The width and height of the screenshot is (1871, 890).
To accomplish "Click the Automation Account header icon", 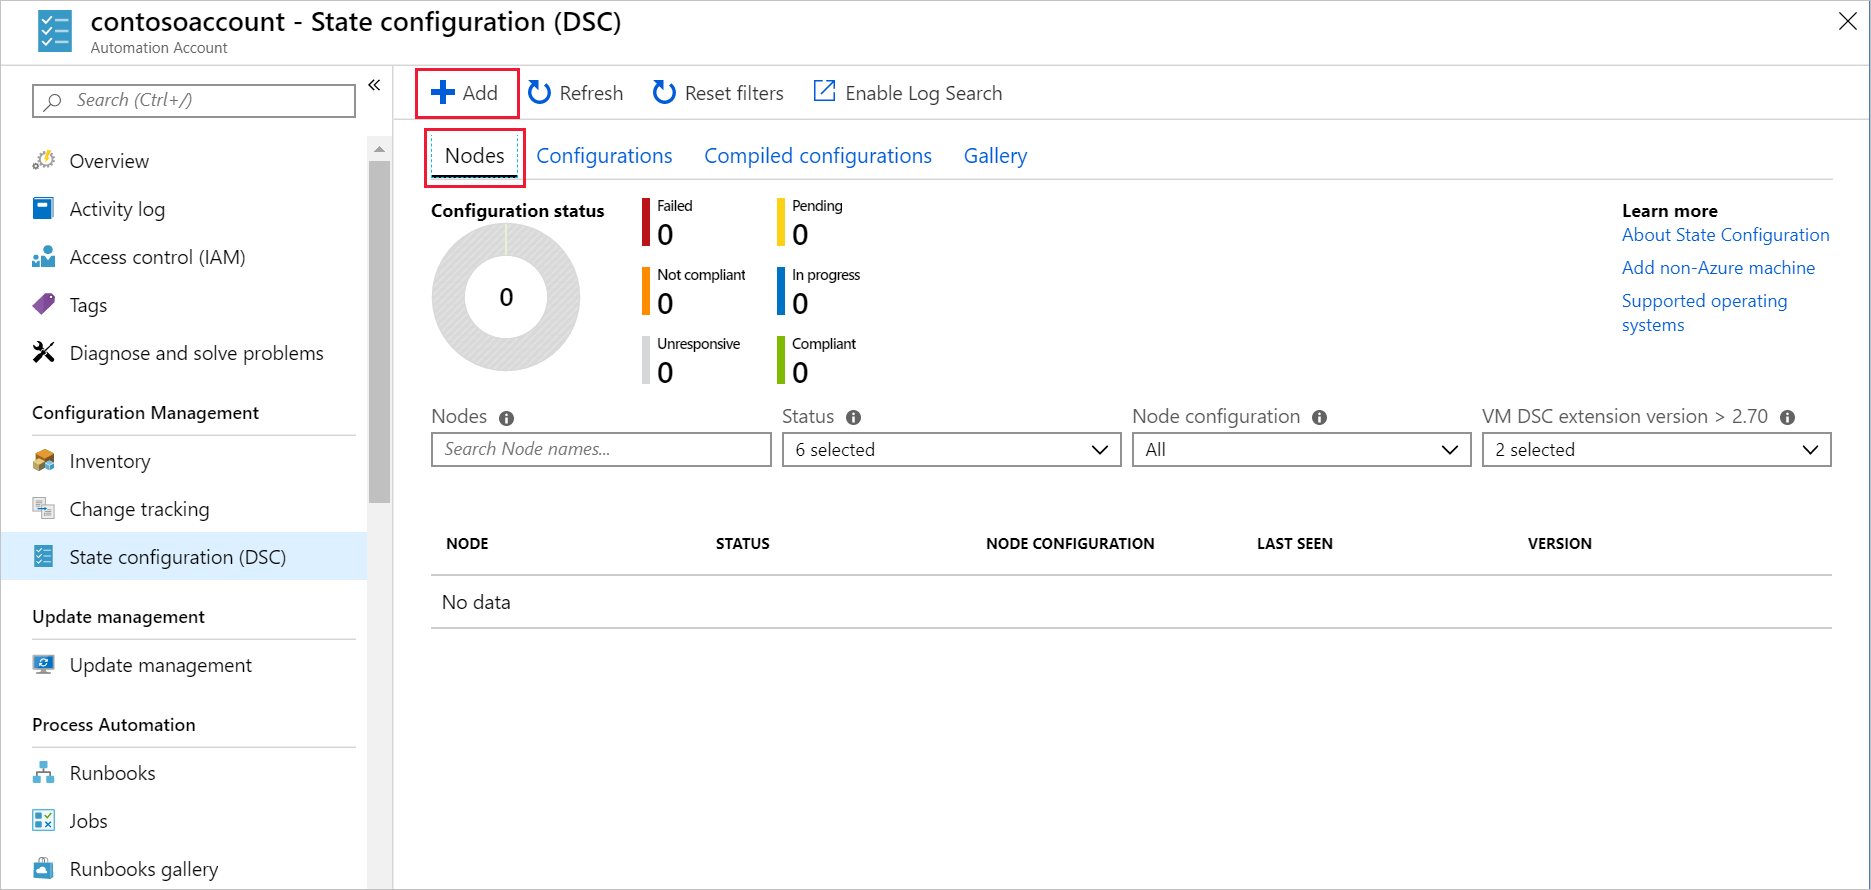I will (x=55, y=30).
